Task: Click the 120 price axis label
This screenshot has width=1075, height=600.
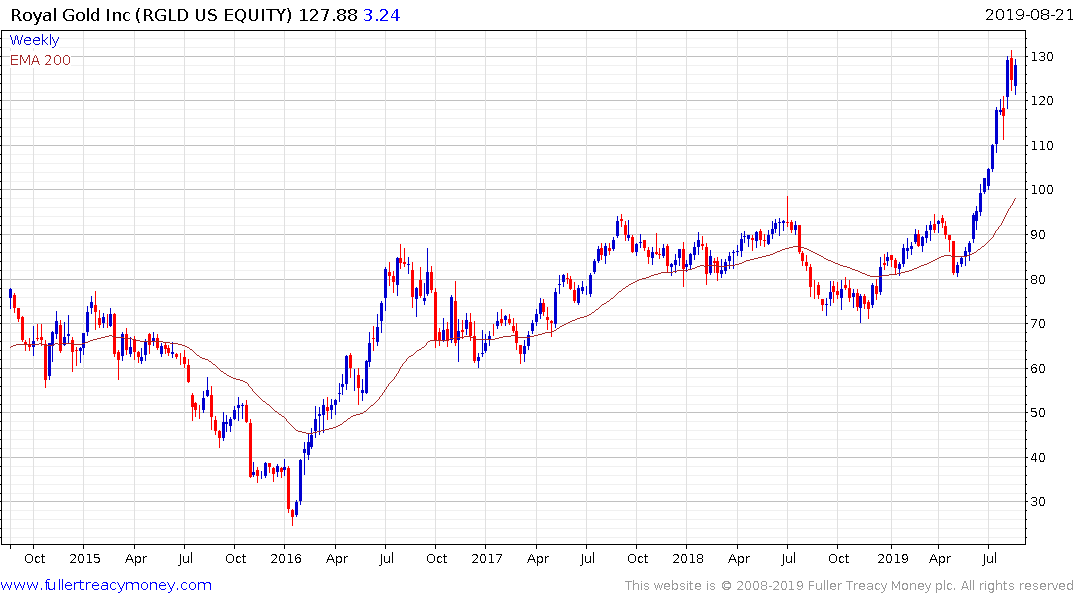Action: (x=1042, y=101)
